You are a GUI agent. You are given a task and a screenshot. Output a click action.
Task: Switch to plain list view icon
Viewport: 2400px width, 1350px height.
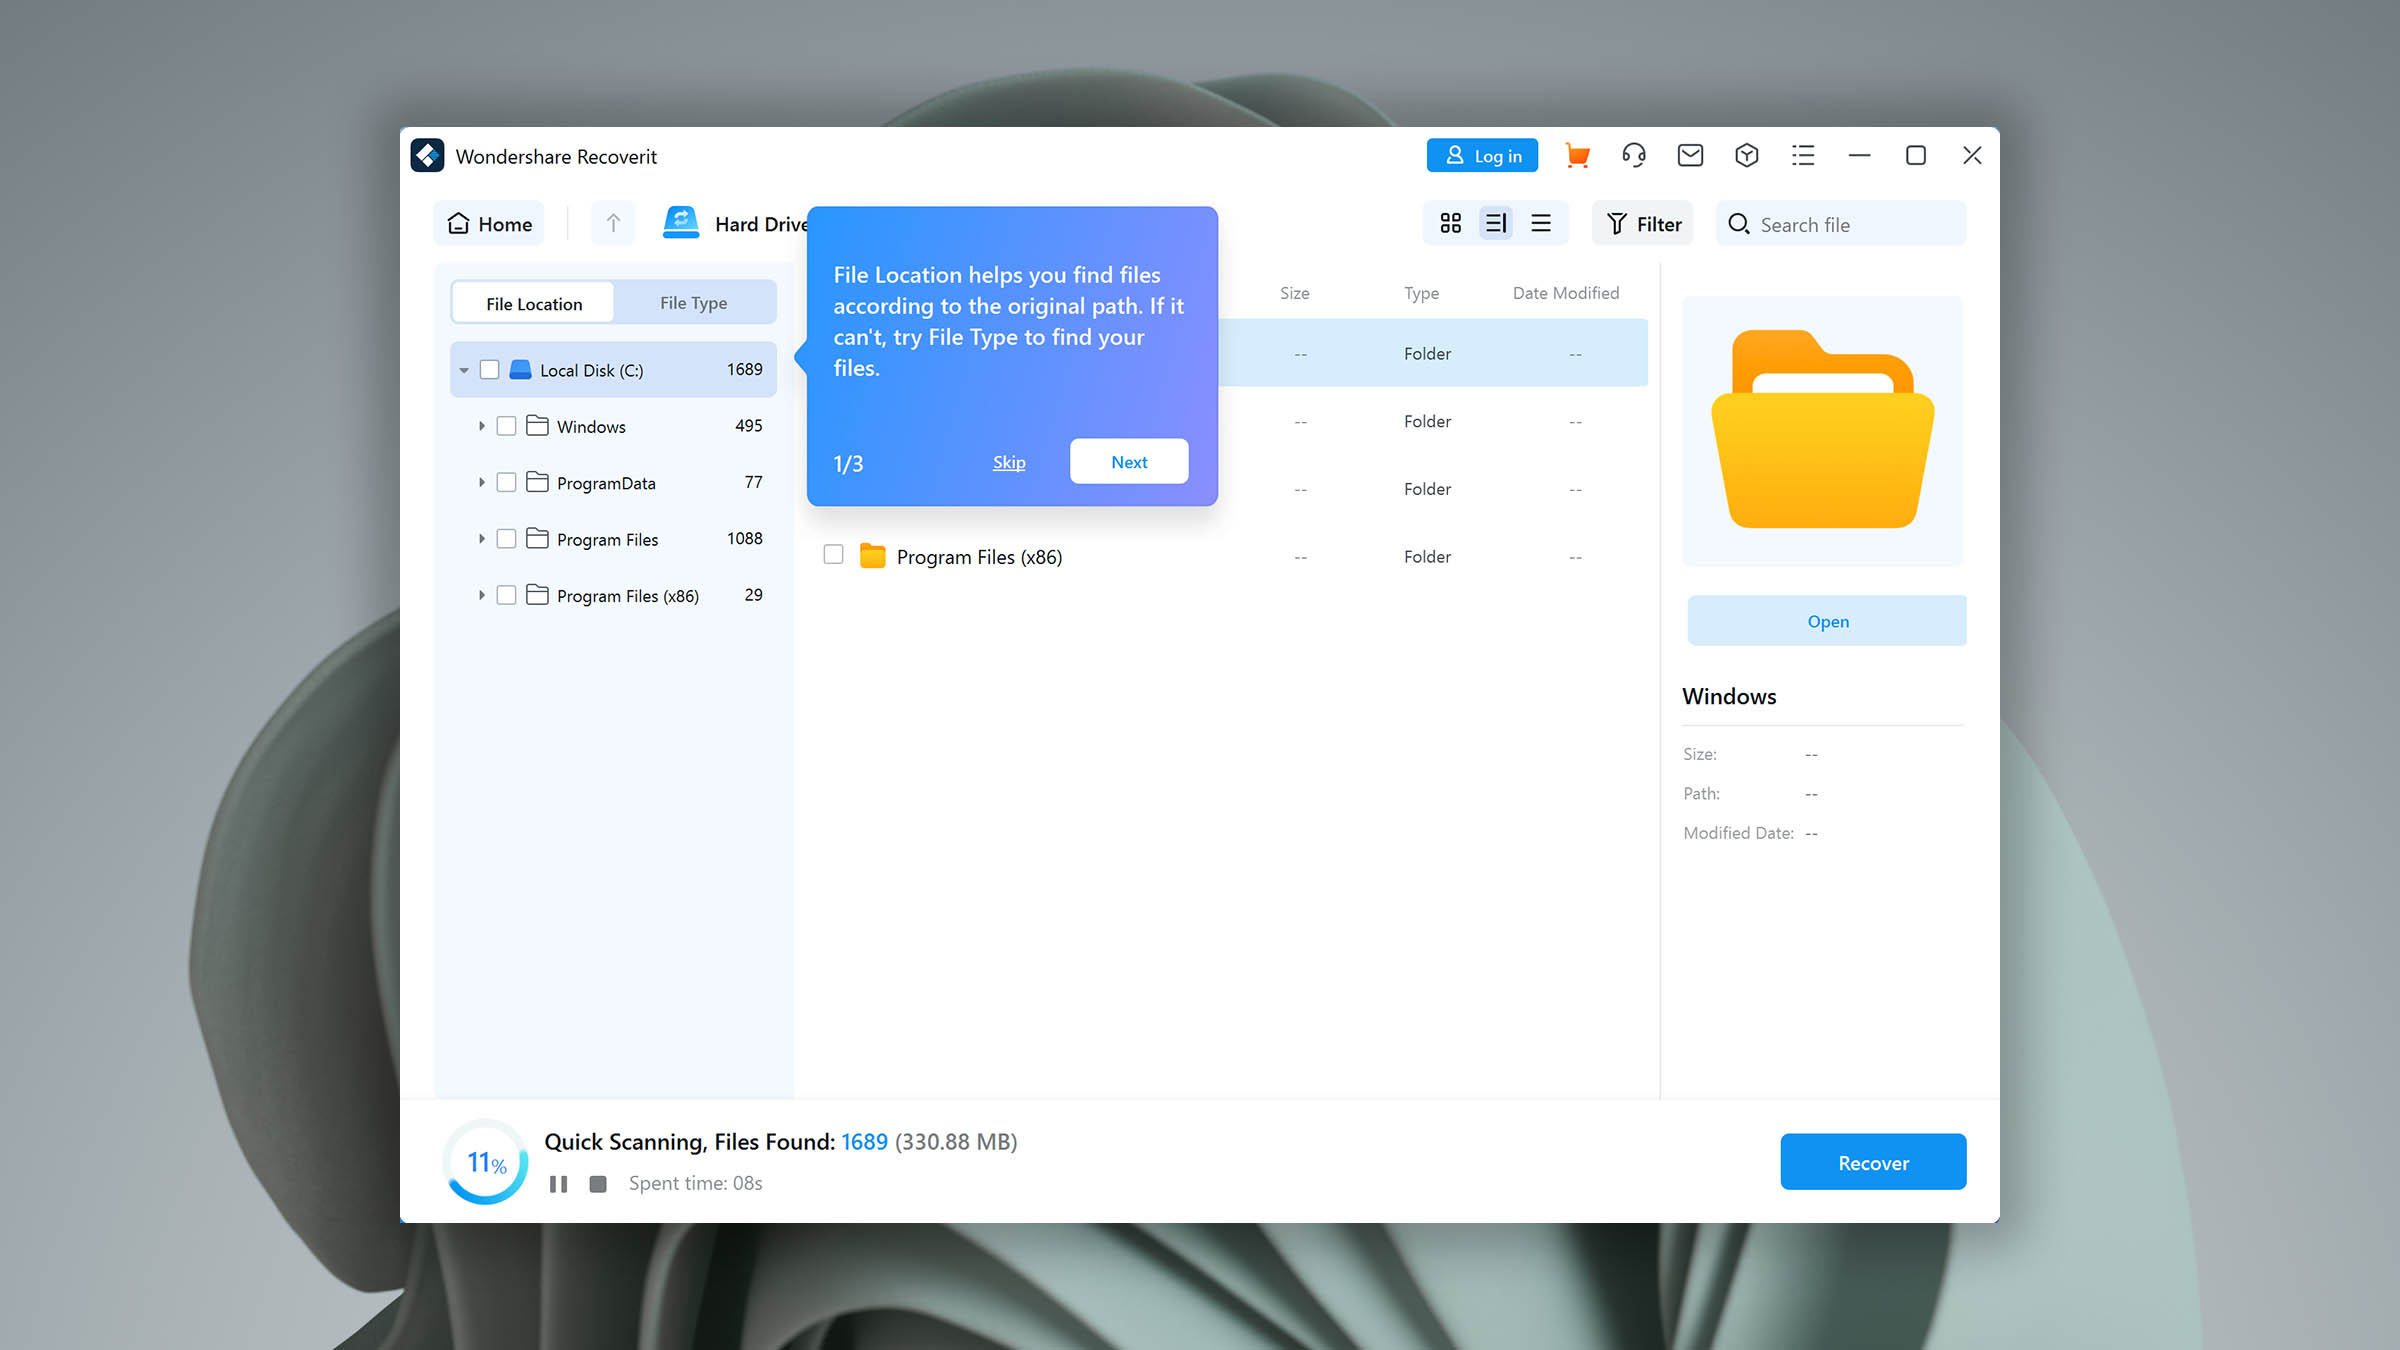1541,223
